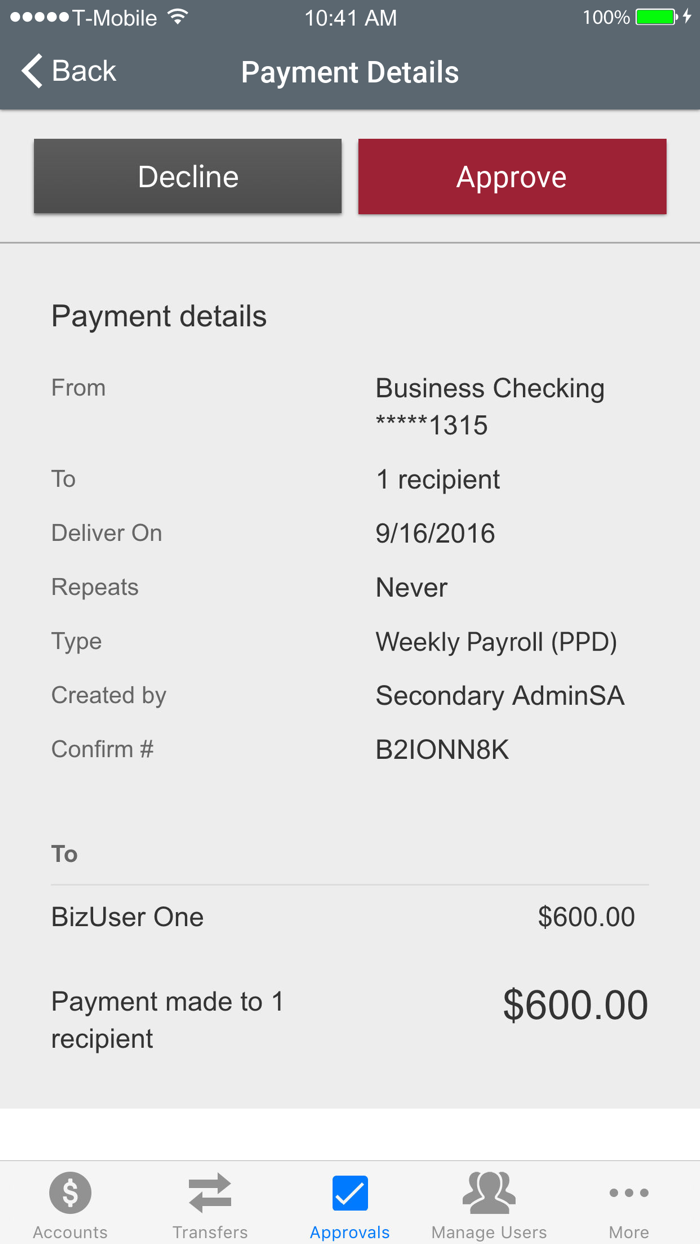
Task: Open Transfers via the arrows icon
Action: pos(210,1192)
